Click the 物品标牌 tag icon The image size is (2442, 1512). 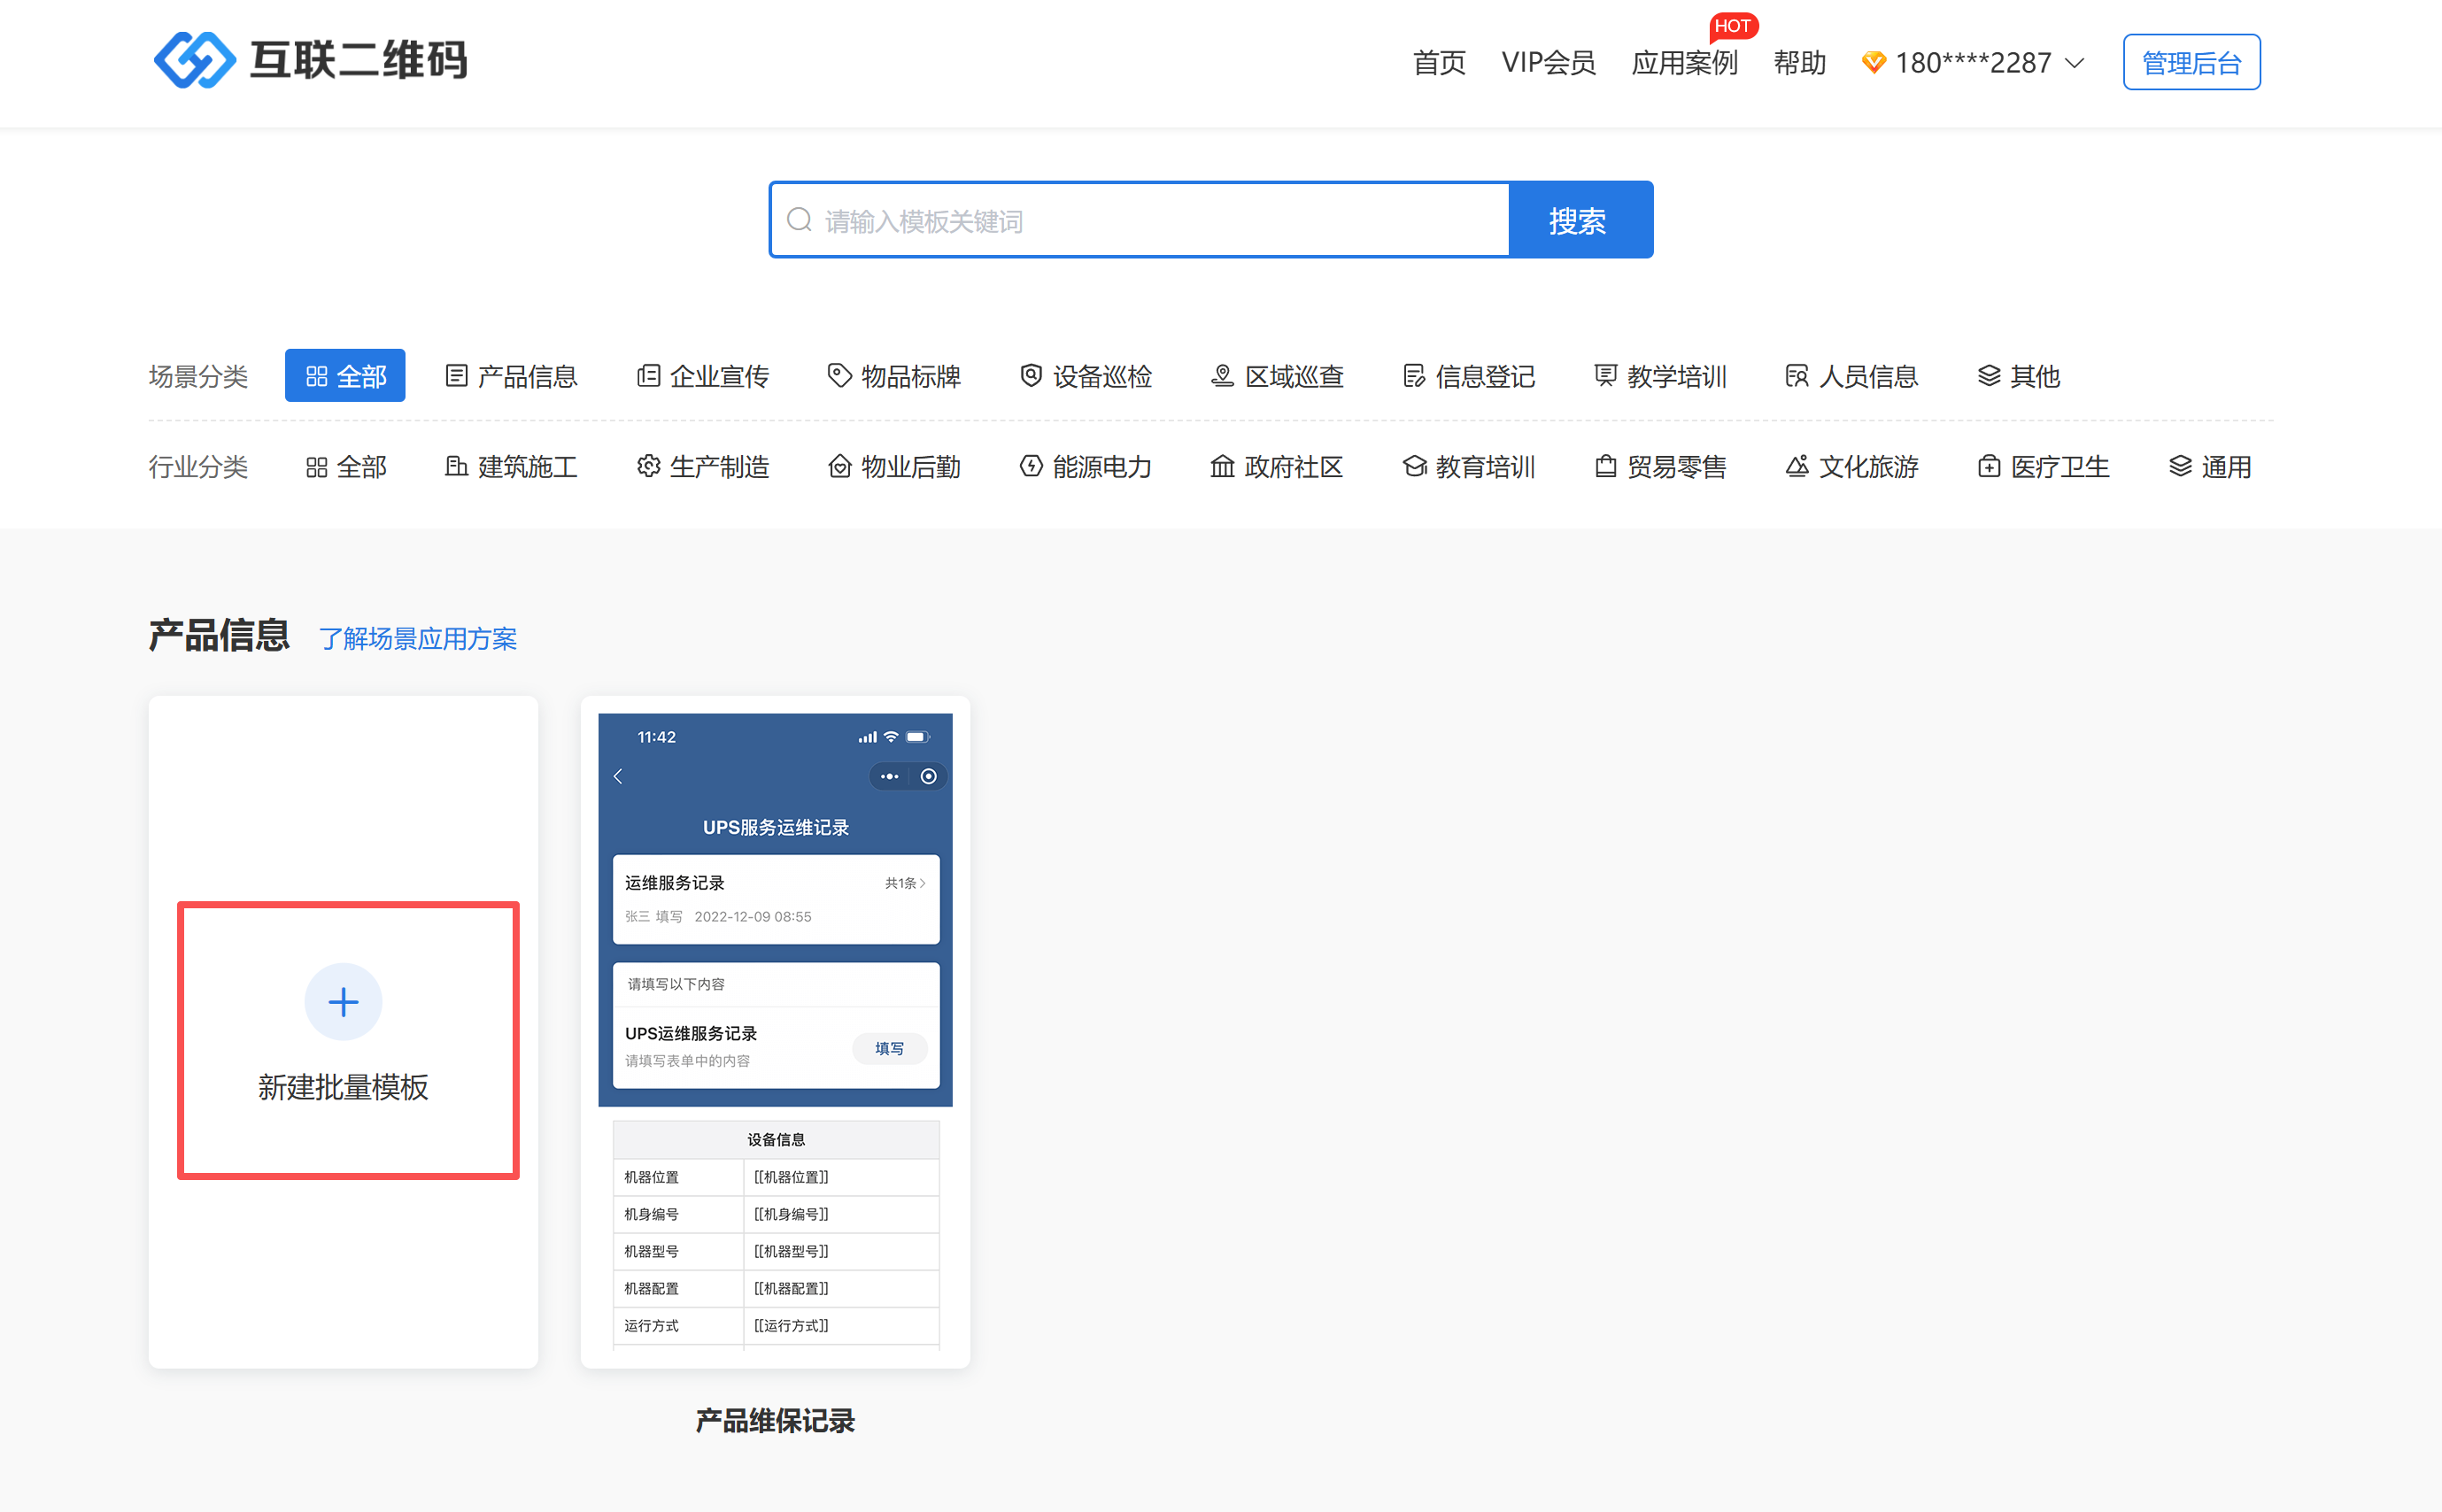point(839,376)
